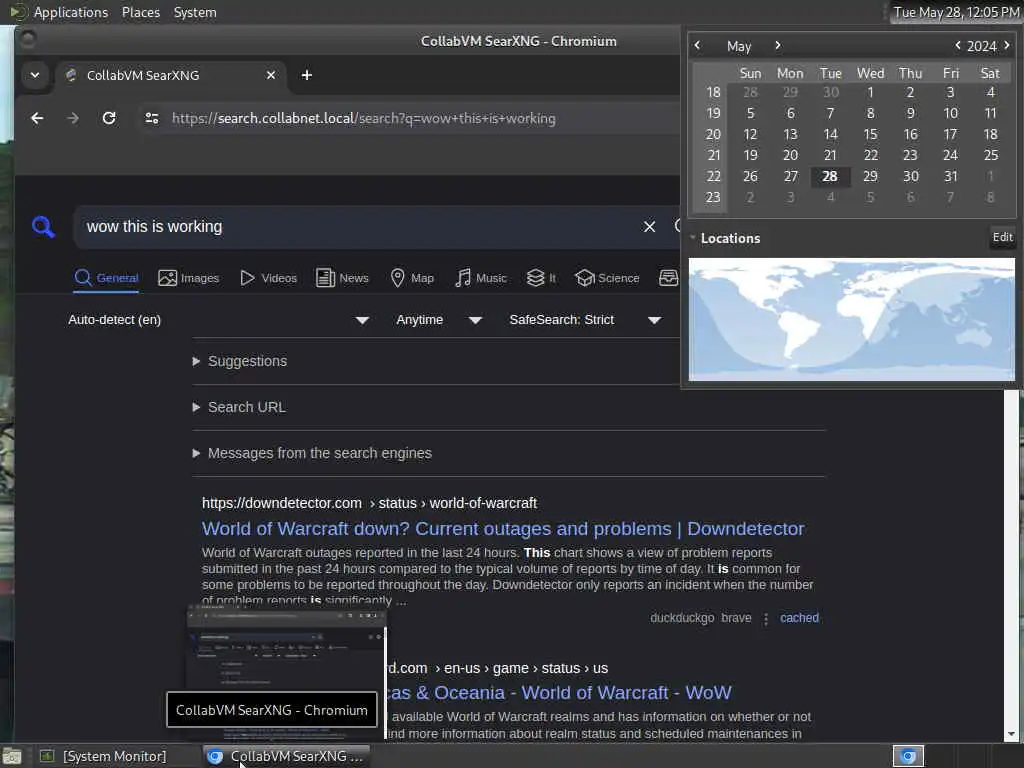
Task: Click the browser address bar URL
Action: click(364, 118)
